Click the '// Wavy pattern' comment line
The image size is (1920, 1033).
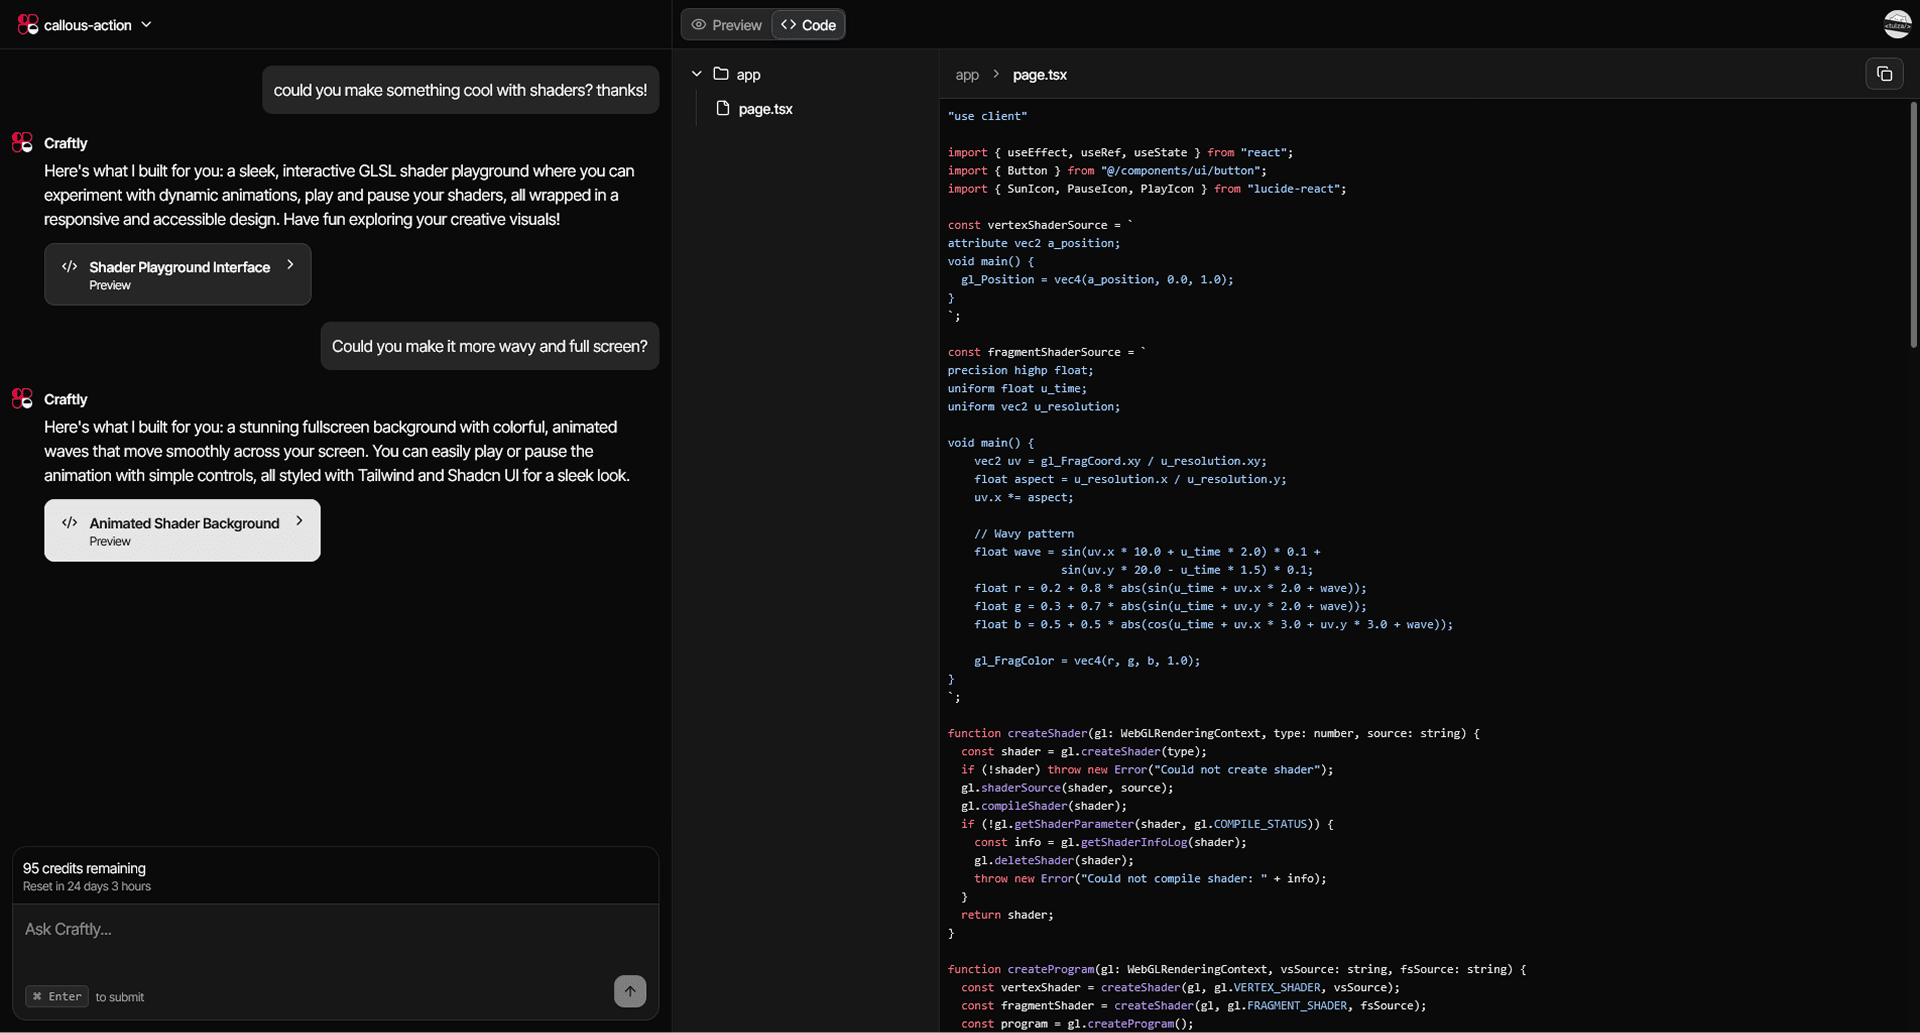coord(1024,534)
